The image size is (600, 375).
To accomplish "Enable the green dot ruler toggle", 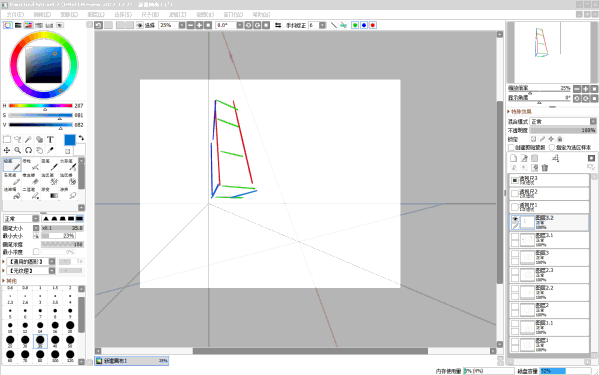I will pos(355,25).
